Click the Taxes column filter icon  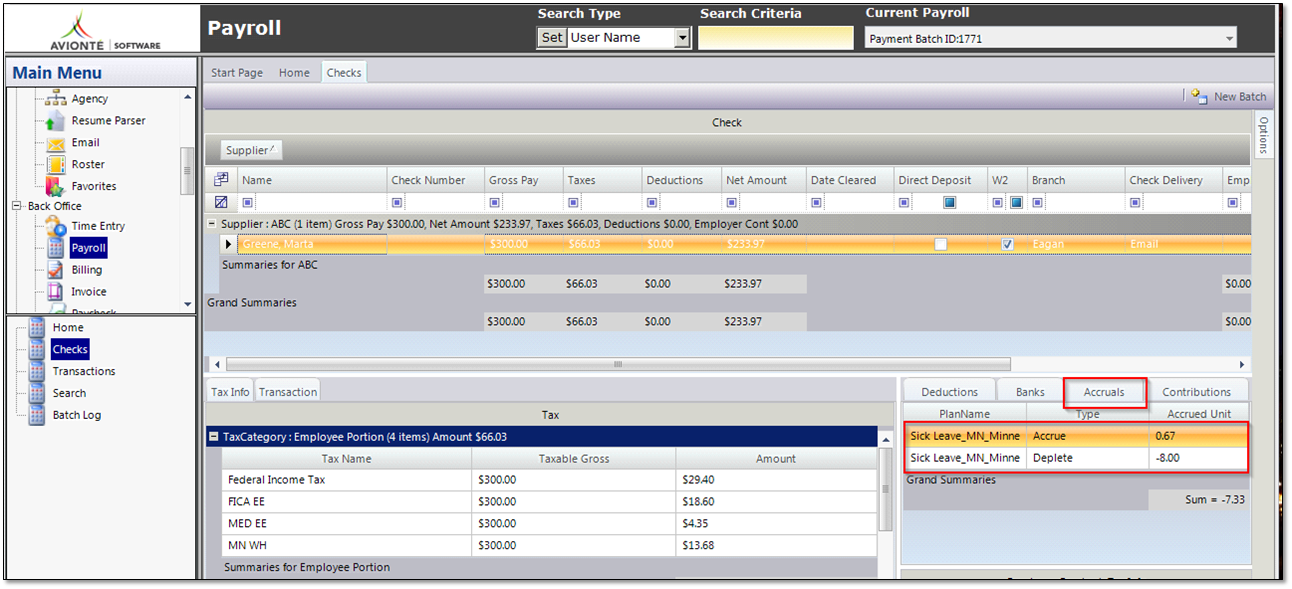tap(572, 202)
